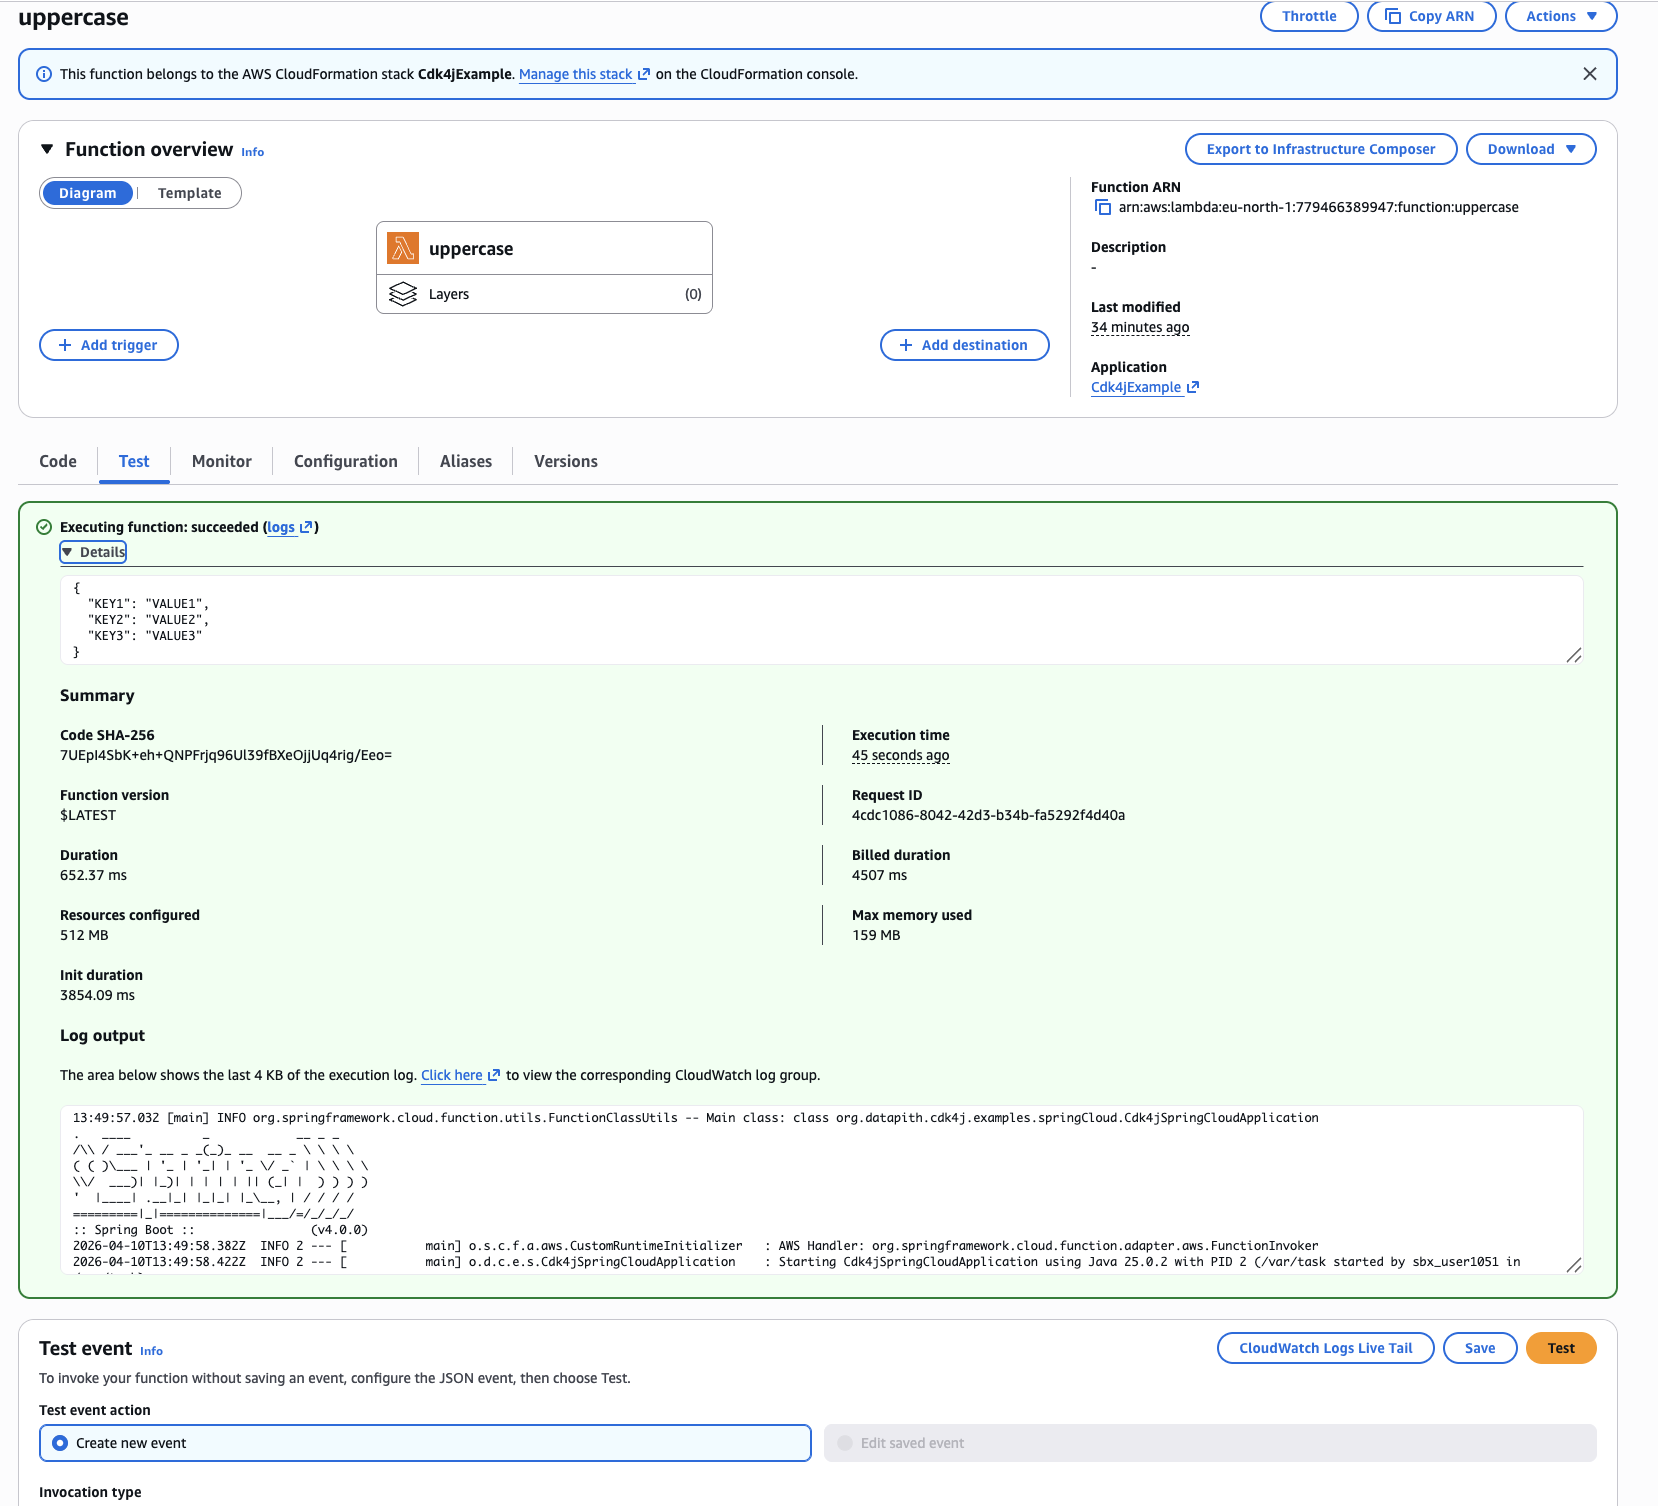Image resolution: width=1658 pixels, height=1506 pixels.
Task: Click the 4507 ms billed duration value
Action: point(879,875)
